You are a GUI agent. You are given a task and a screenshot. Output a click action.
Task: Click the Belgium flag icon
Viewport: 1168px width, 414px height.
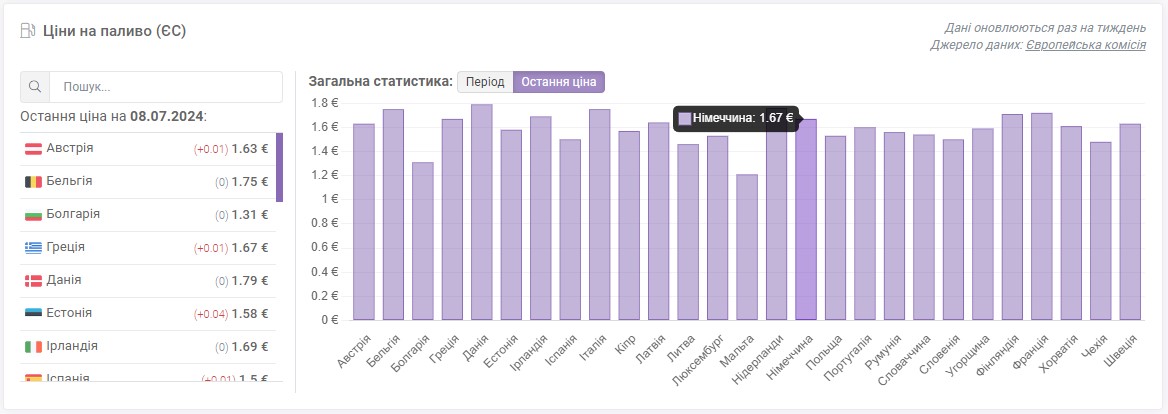tap(34, 182)
